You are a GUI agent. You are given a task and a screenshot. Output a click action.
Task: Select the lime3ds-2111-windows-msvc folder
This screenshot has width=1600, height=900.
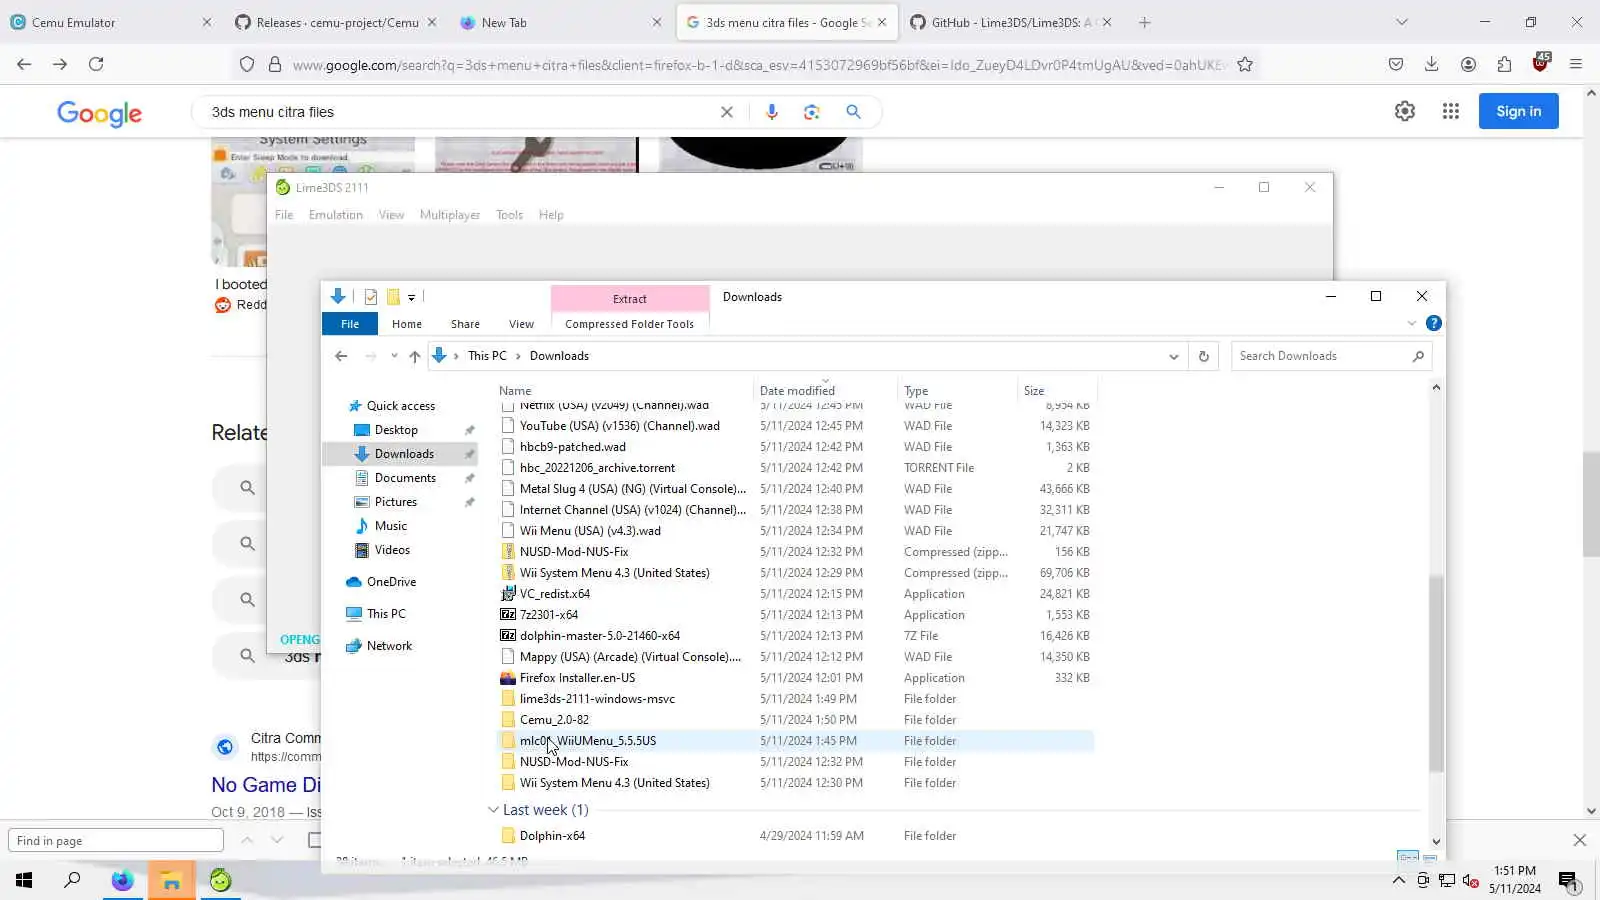pos(597,699)
